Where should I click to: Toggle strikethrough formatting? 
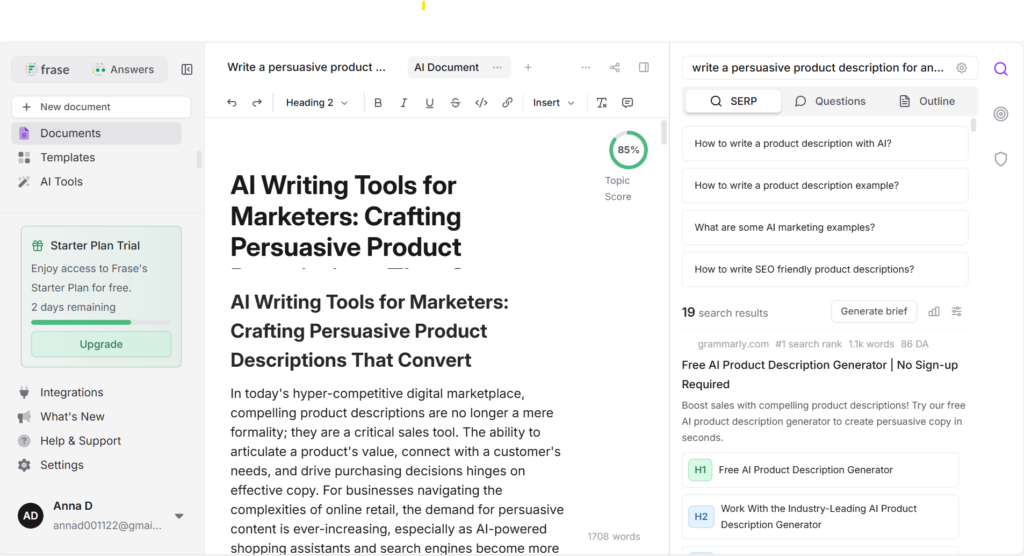455,103
